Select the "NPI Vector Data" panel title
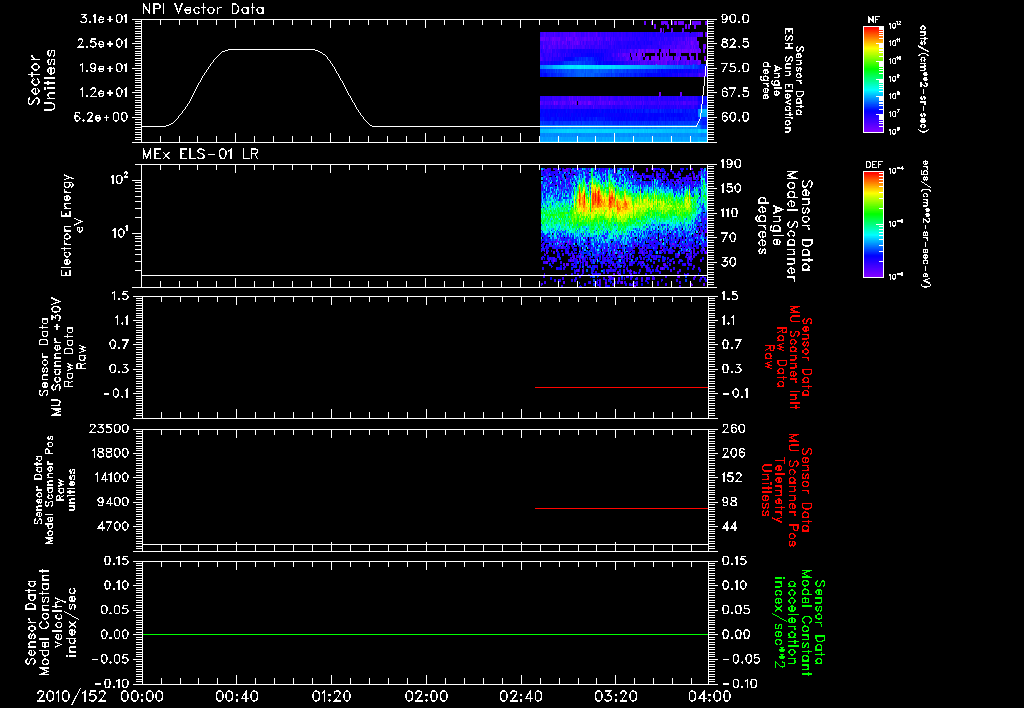 (x=203, y=9)
